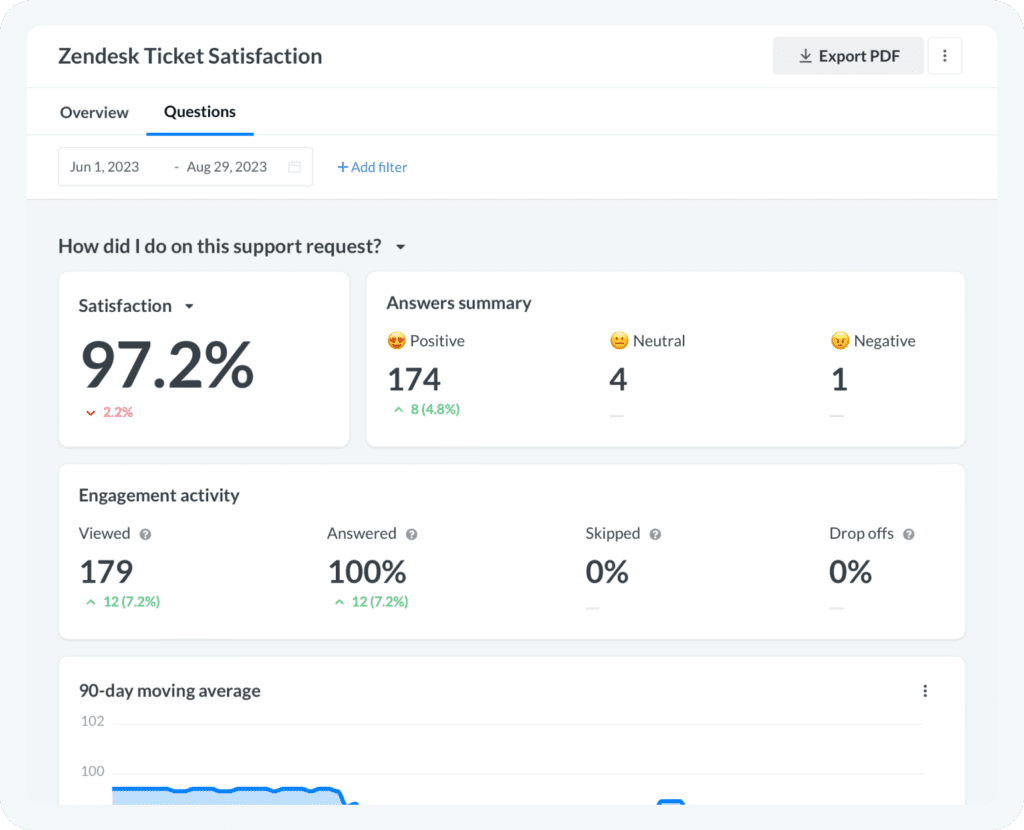Click the red decrease arrow under 97.2%

point(91,411)
